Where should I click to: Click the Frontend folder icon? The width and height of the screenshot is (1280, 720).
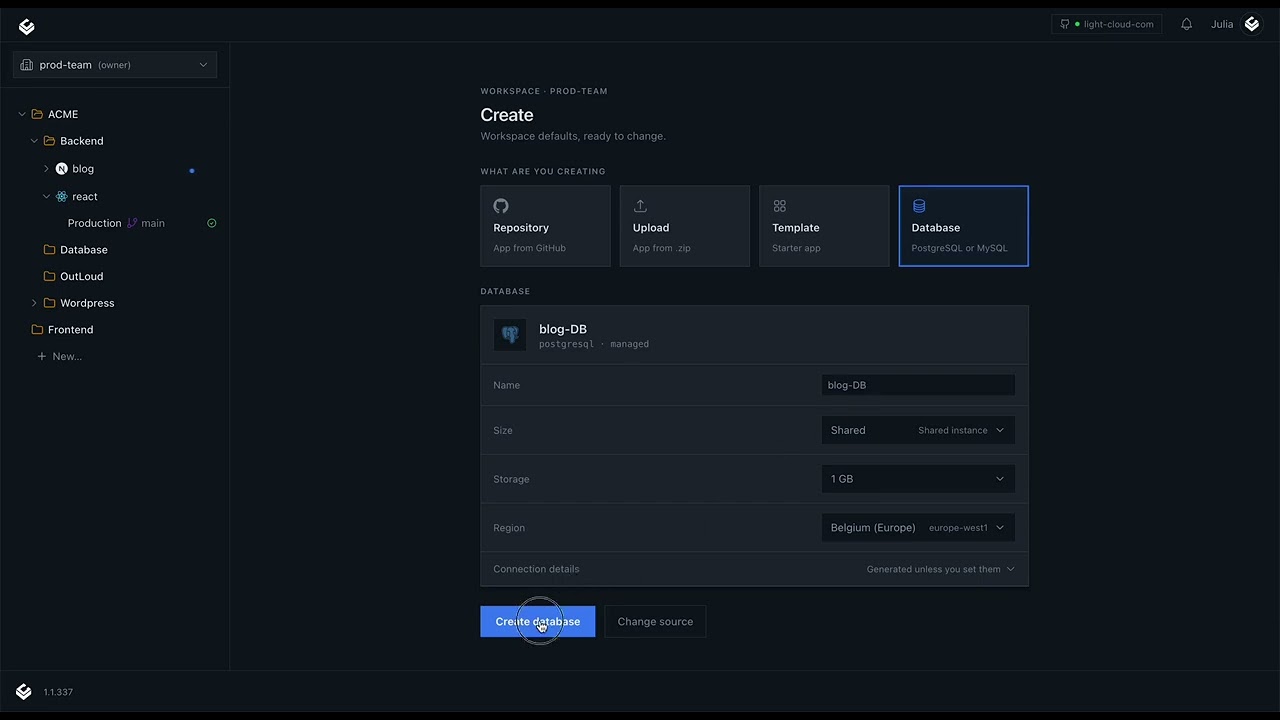click(37, 330)
